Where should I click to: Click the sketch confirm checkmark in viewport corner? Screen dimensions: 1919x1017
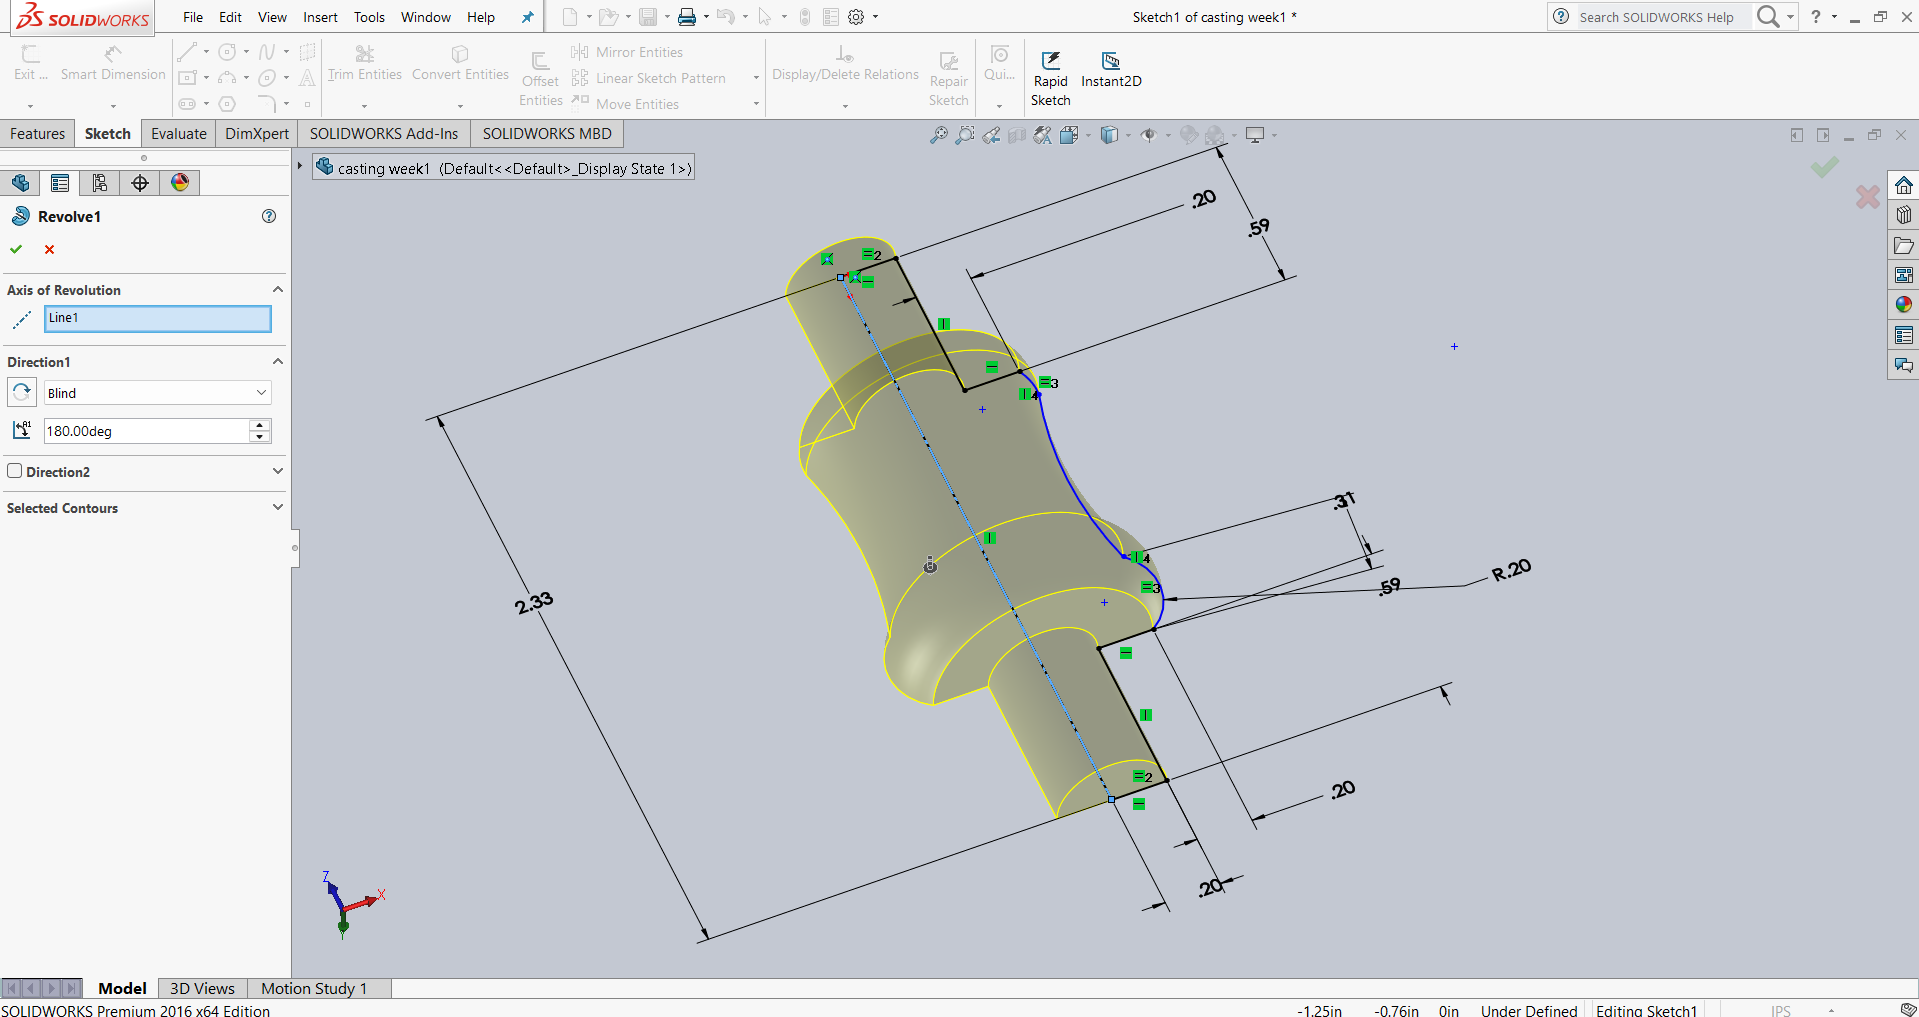tap(1825, 167)
